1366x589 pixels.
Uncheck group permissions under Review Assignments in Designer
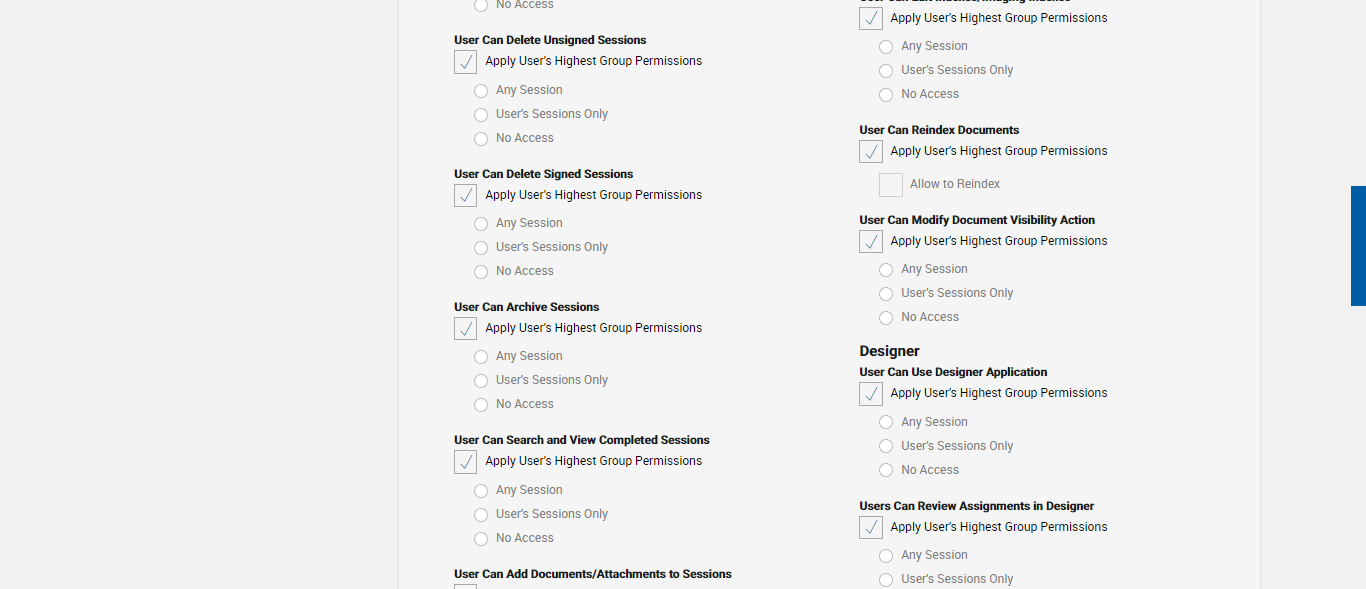pos(871,528)
